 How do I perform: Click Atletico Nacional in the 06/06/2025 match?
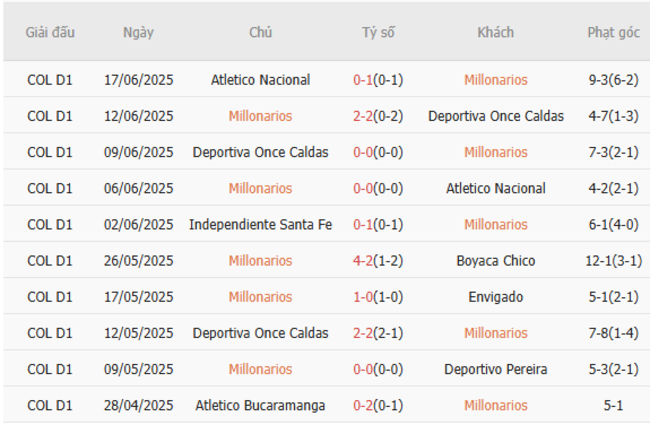pyautogui.click(x=495, y=188)
